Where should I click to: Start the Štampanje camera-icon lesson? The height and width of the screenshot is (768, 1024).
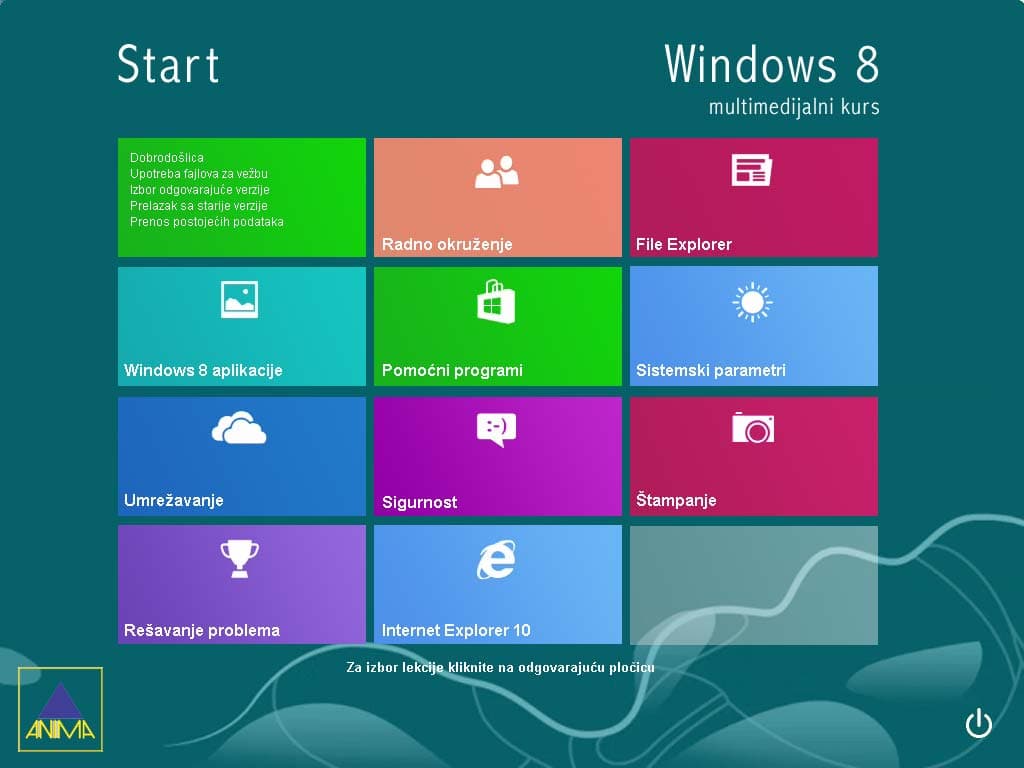pos(753,455)
